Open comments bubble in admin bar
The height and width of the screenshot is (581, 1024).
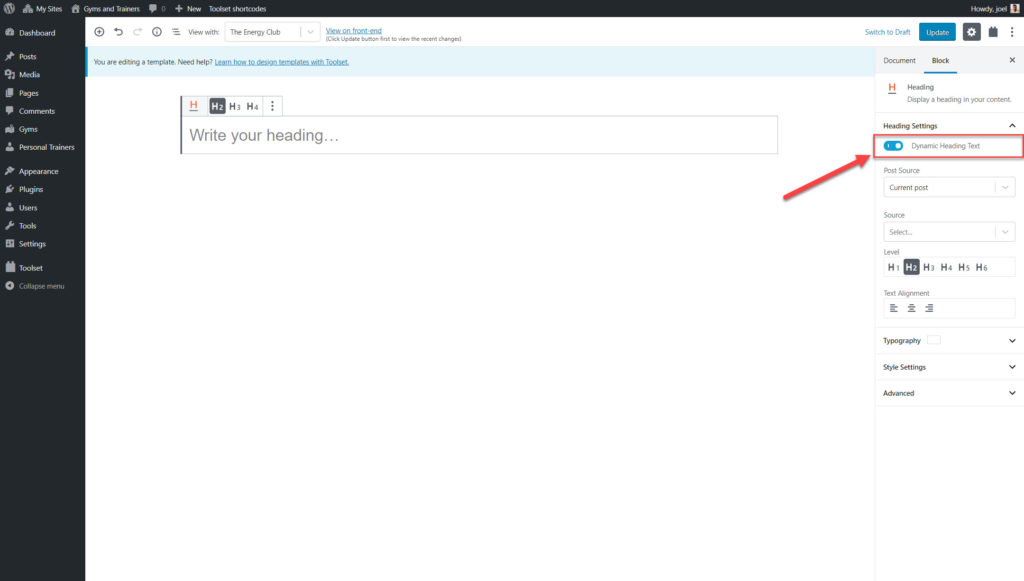[x=157, y=8]
